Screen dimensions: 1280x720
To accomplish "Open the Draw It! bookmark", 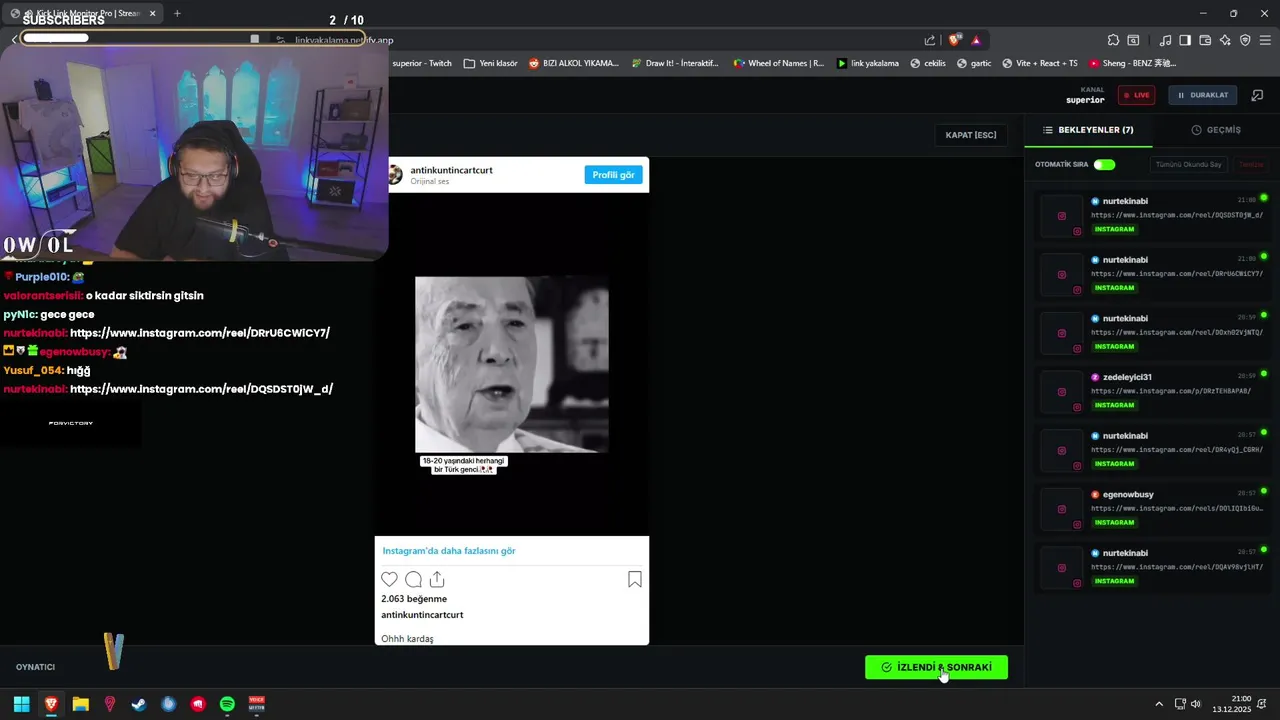I will click(x=674, y=63).
